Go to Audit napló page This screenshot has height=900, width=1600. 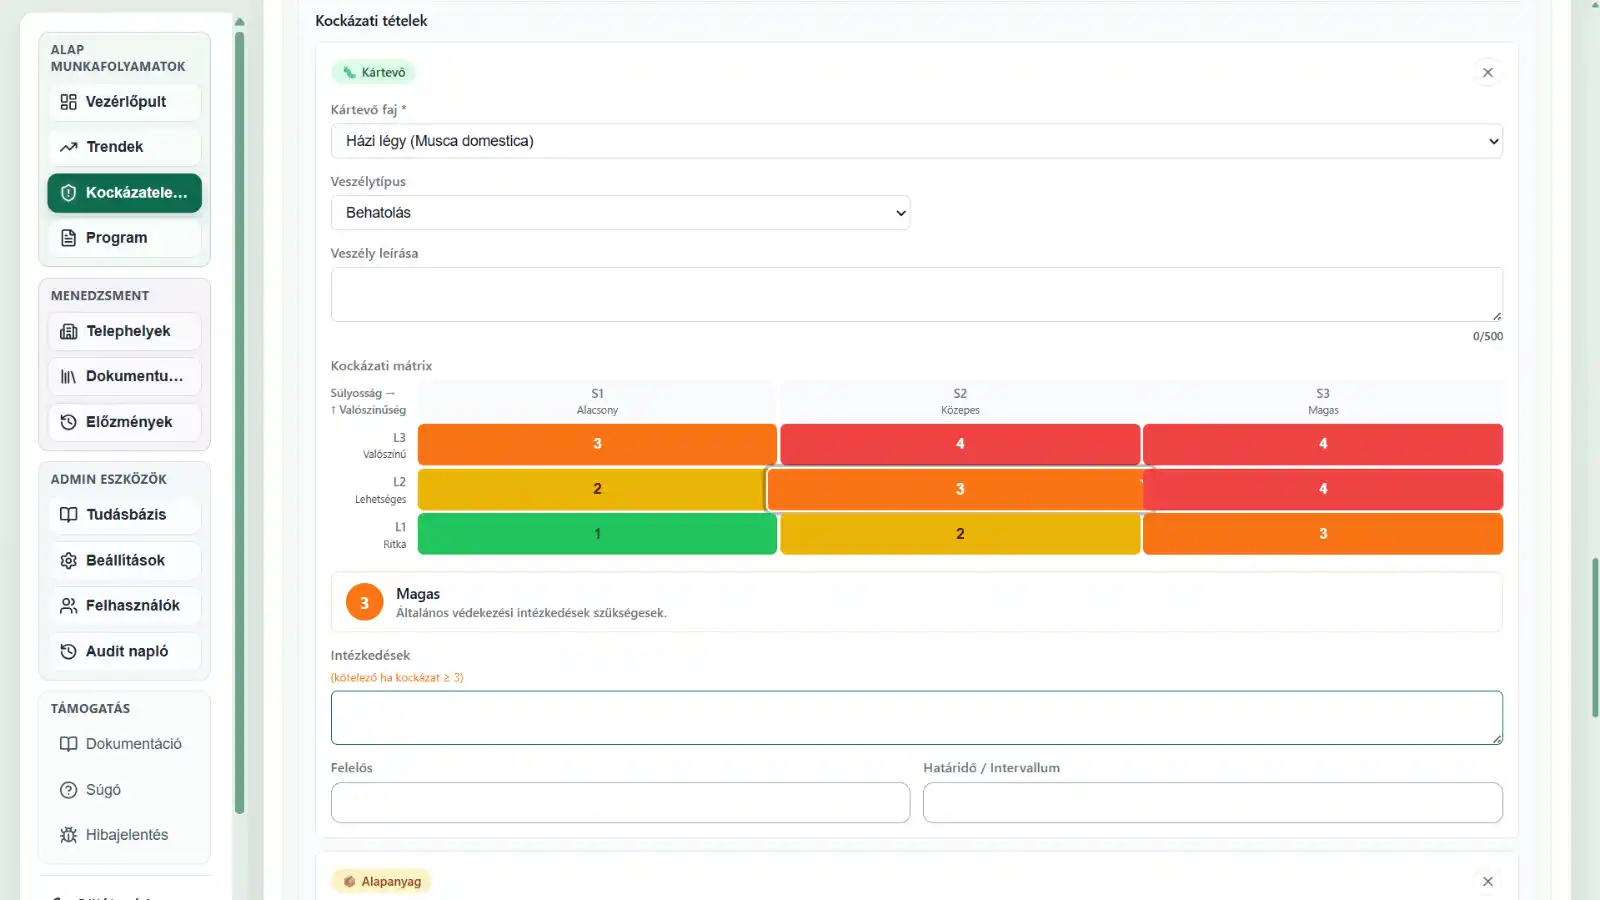click(124, 651)
